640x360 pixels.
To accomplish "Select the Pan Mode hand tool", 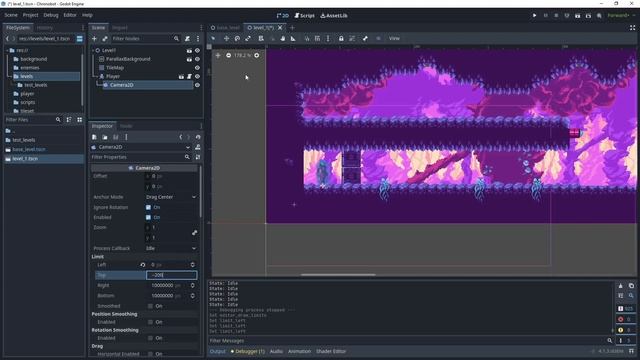I will pyautogui.click(x=282, y=38).
